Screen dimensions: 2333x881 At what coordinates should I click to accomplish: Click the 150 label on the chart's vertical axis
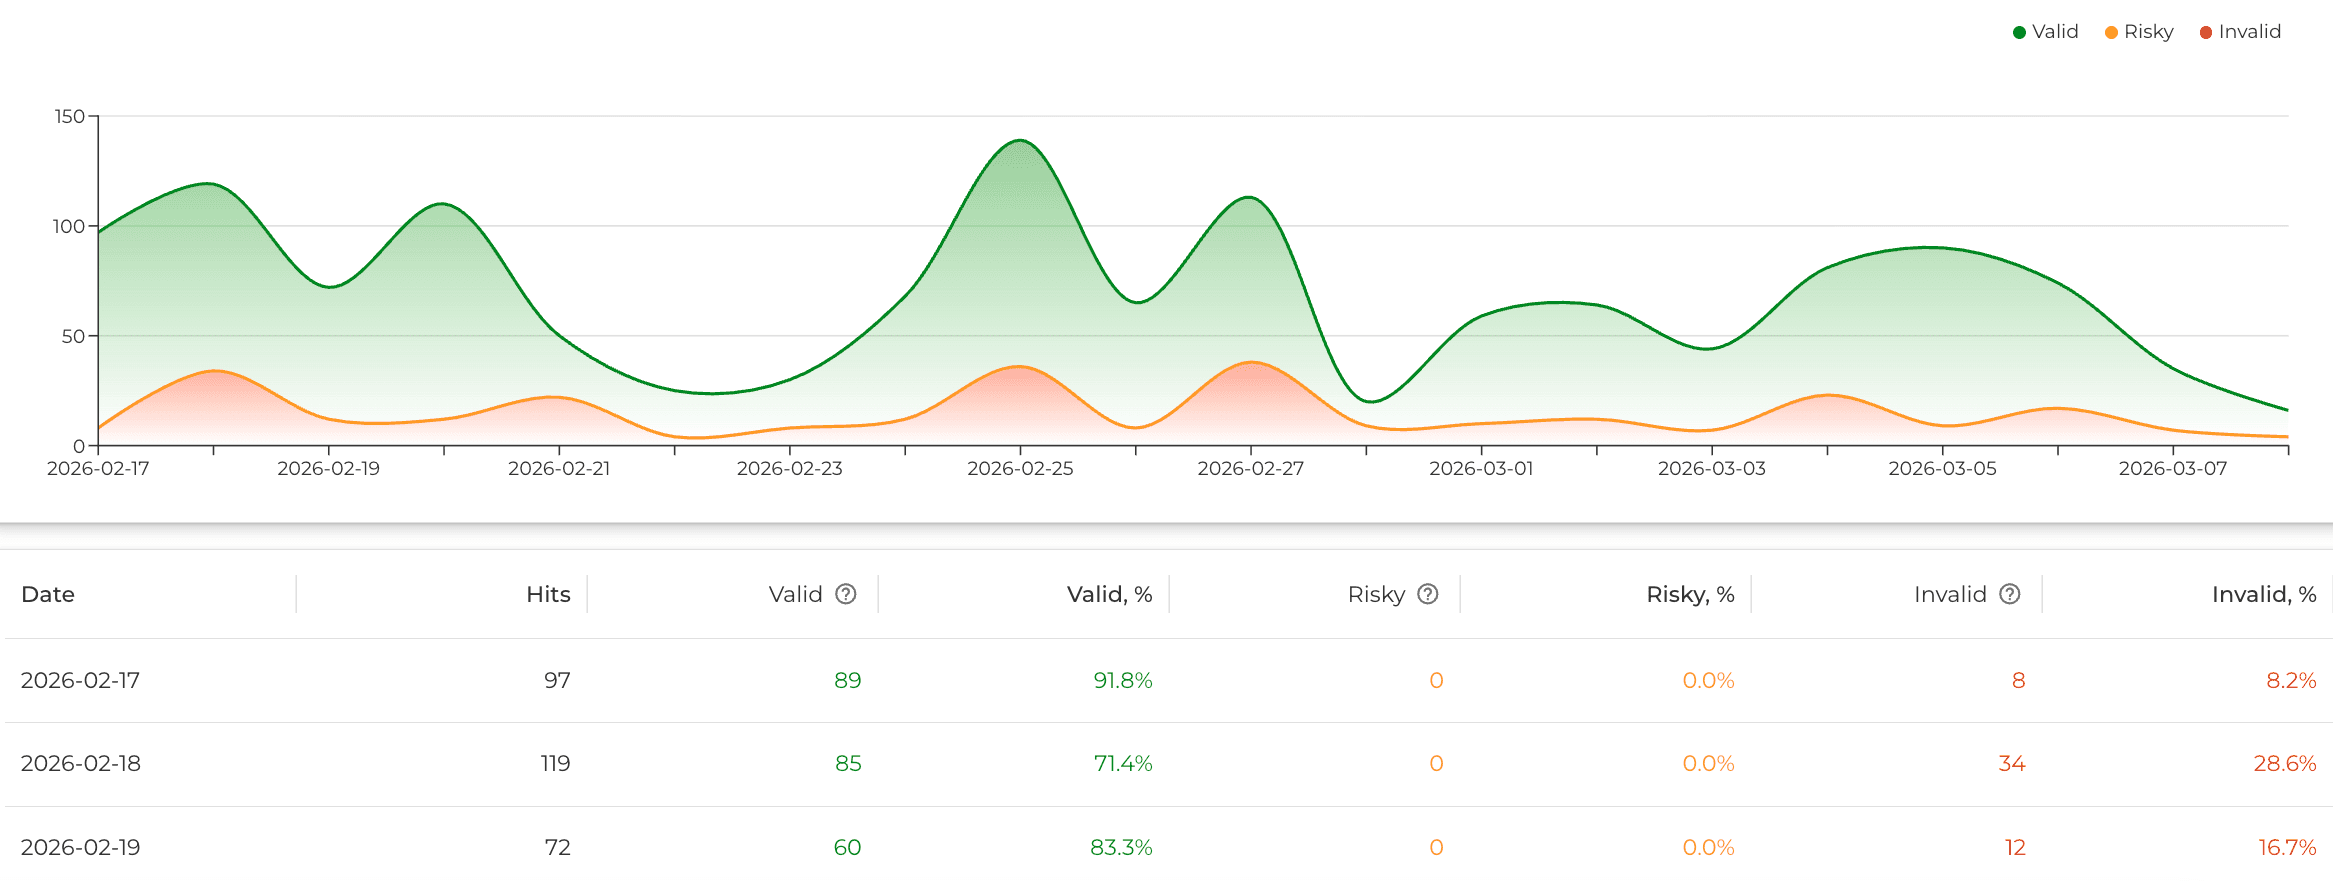(70, 116)
